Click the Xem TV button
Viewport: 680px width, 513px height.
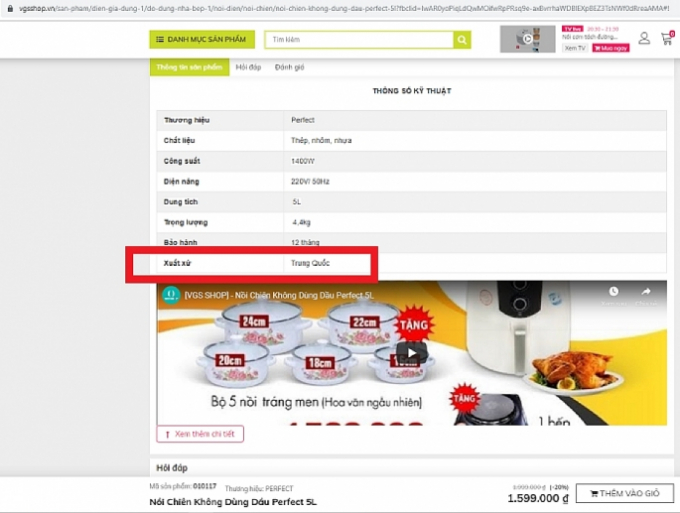tap(574, 47)
